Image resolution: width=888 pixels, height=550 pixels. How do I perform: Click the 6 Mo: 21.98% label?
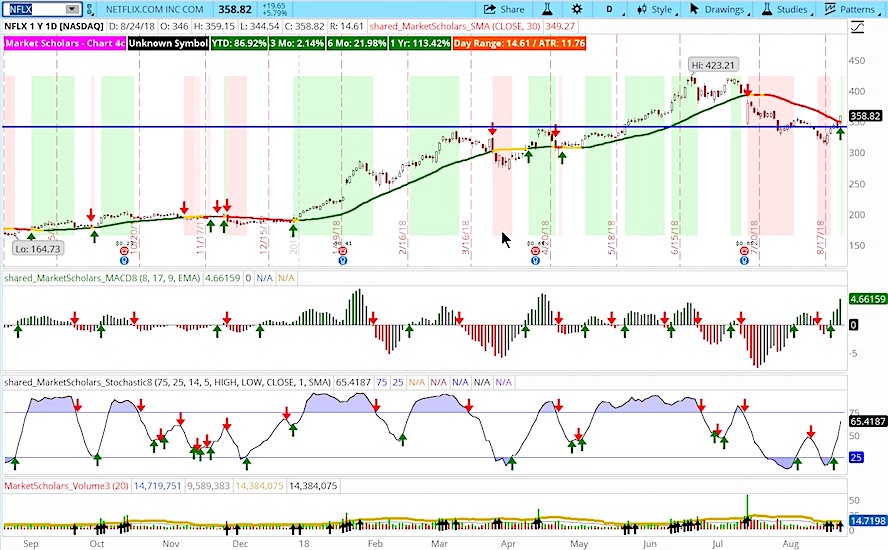coord(357,43)
